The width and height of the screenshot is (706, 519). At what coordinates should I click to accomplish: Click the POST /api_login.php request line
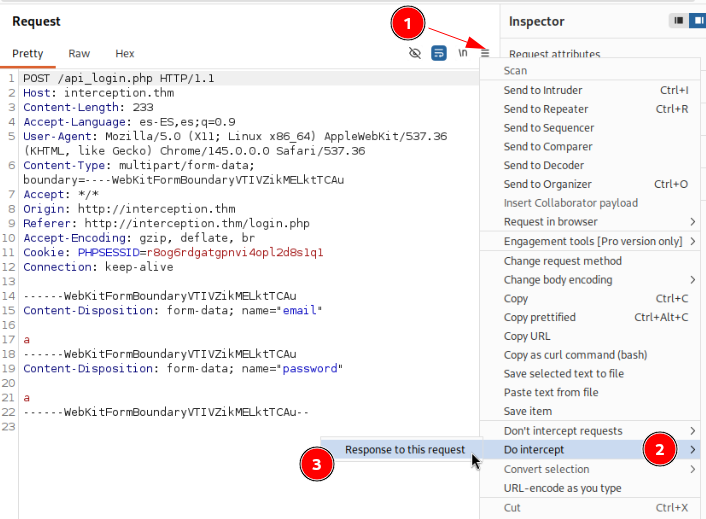click(x=118, y=78)
